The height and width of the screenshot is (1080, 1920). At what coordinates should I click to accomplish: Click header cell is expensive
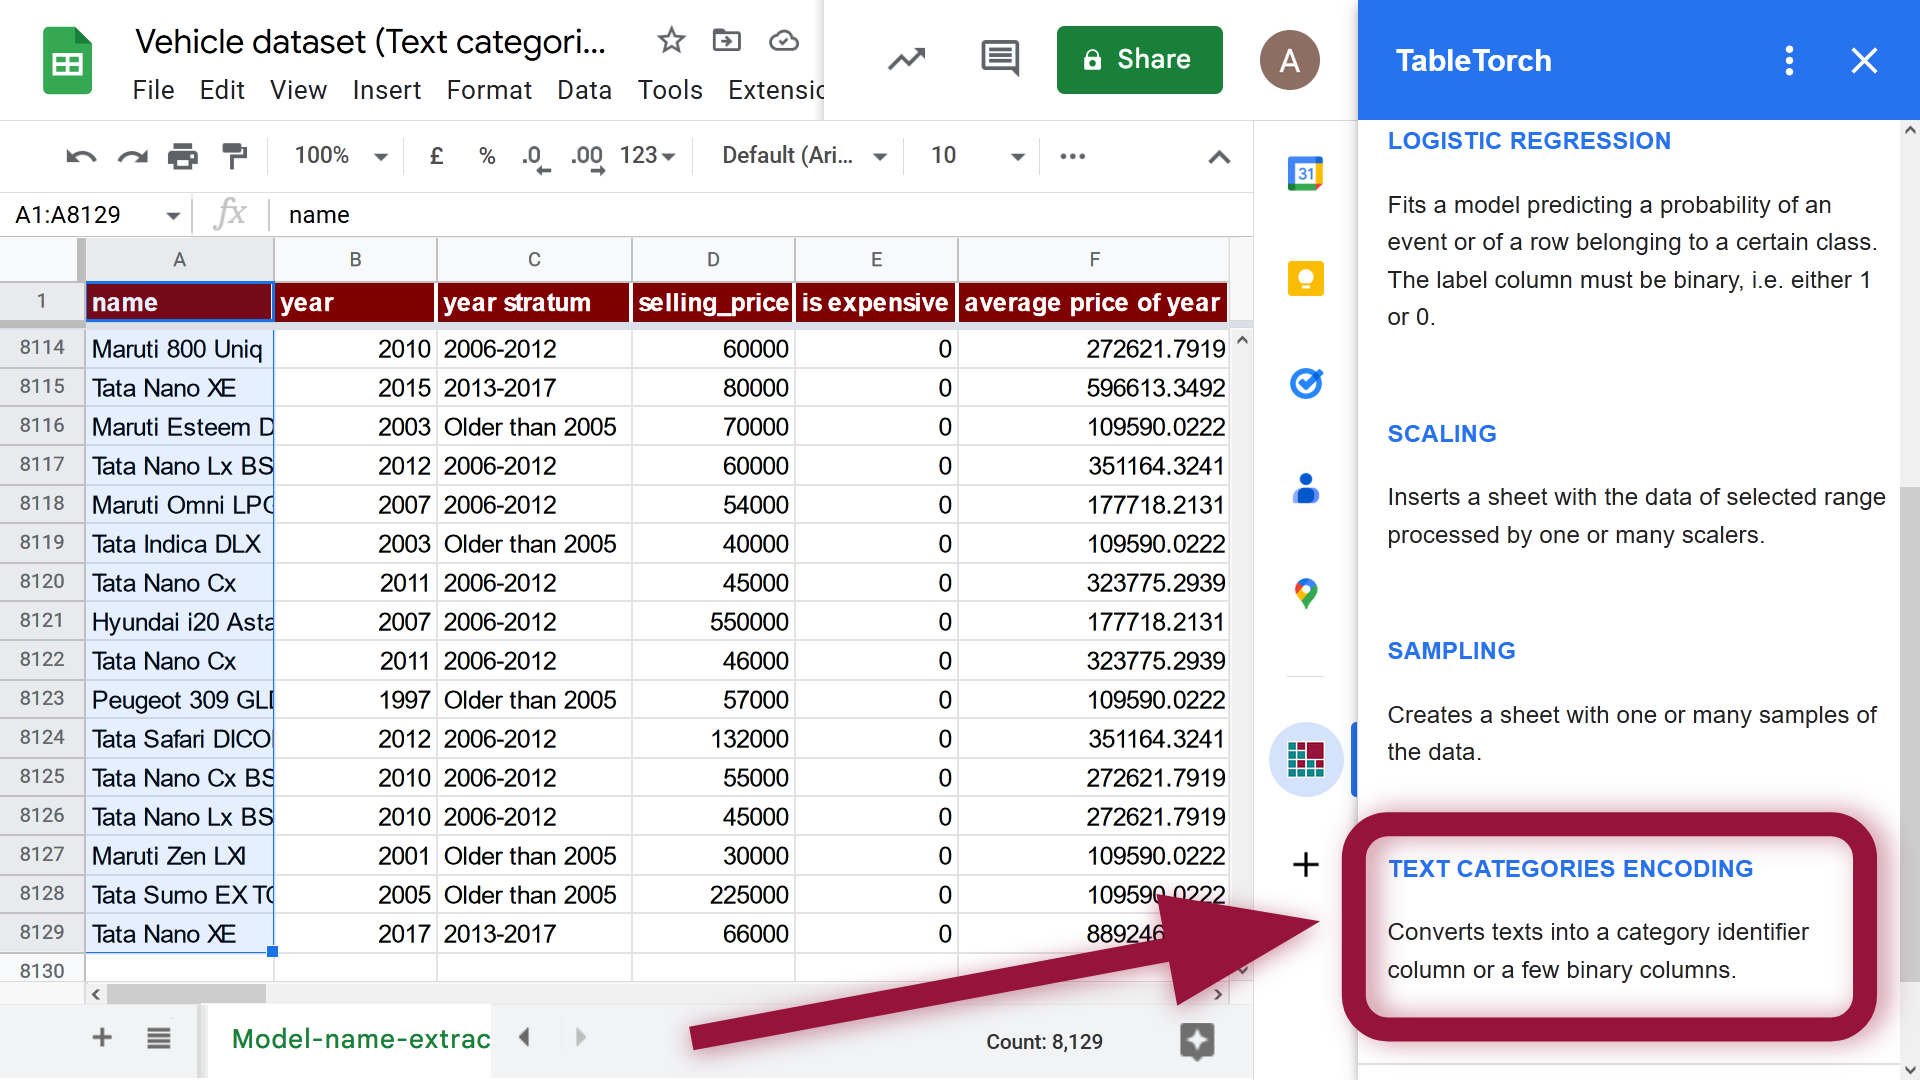pos(876,302)
